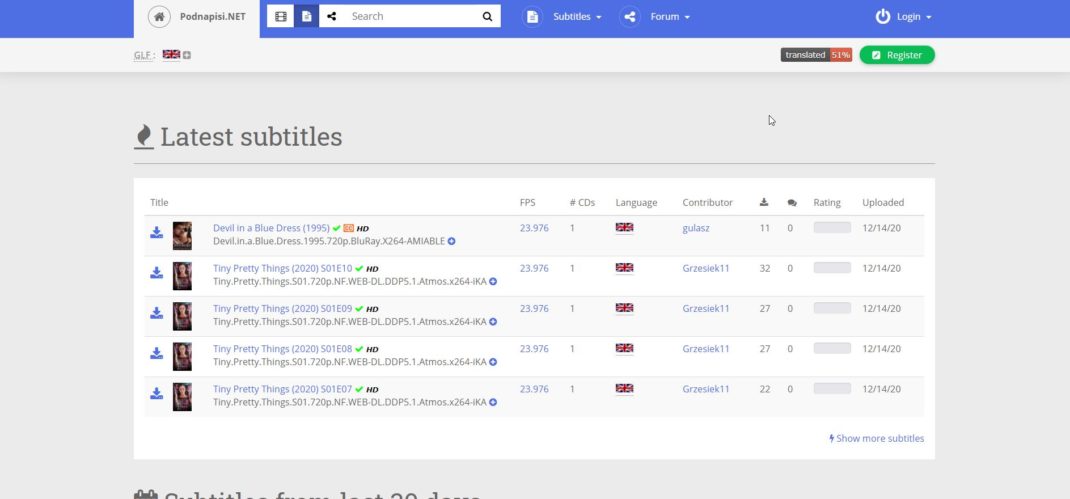Click rating bar in S01E10 row
Image resolution: width=1070 pixels, height=499 pixels.
coord(832,268)
